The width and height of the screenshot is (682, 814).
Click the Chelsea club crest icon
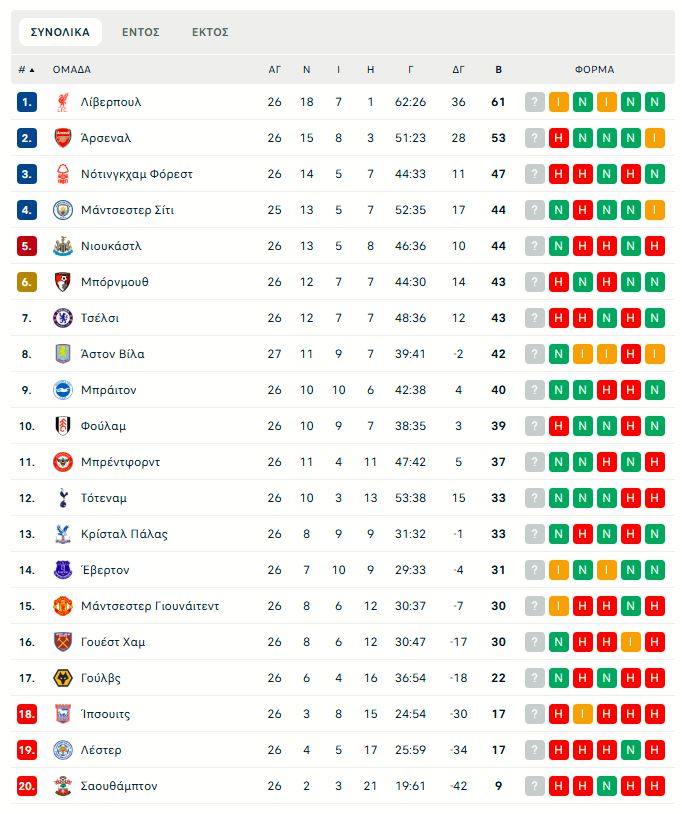tap(62, 318)
